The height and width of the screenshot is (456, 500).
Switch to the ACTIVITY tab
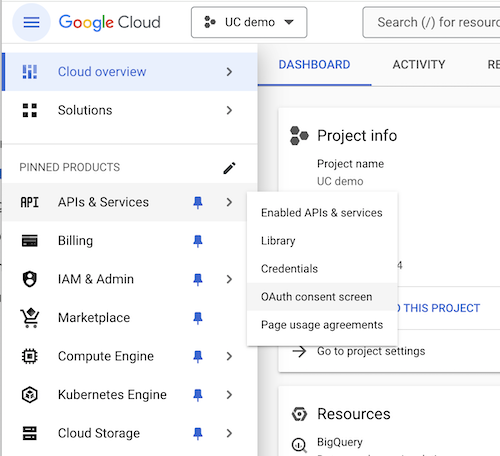coord(419,65)
